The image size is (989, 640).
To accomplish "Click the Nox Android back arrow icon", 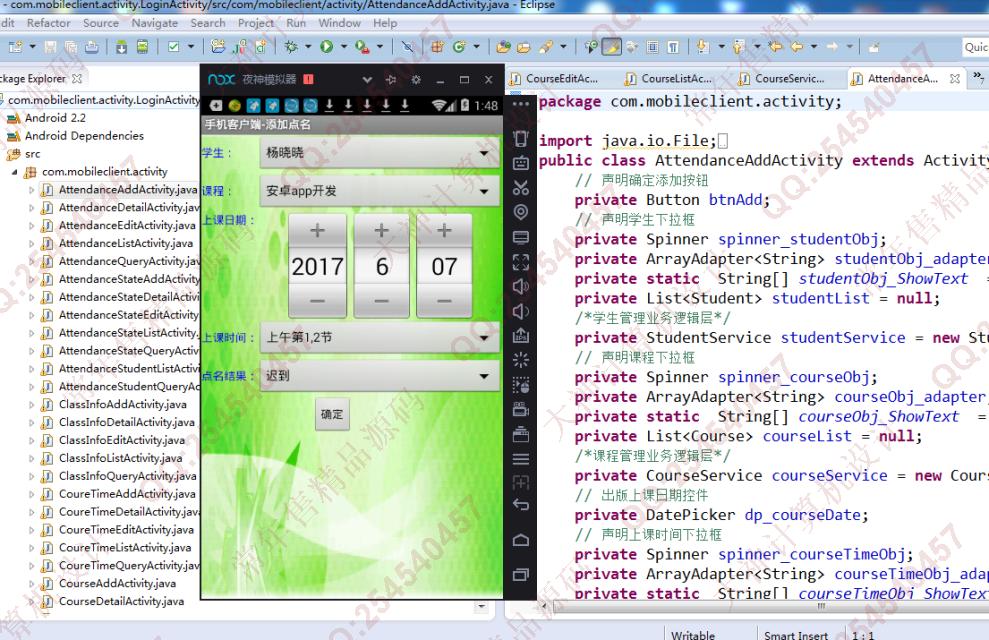I will [x=520, y=504].
